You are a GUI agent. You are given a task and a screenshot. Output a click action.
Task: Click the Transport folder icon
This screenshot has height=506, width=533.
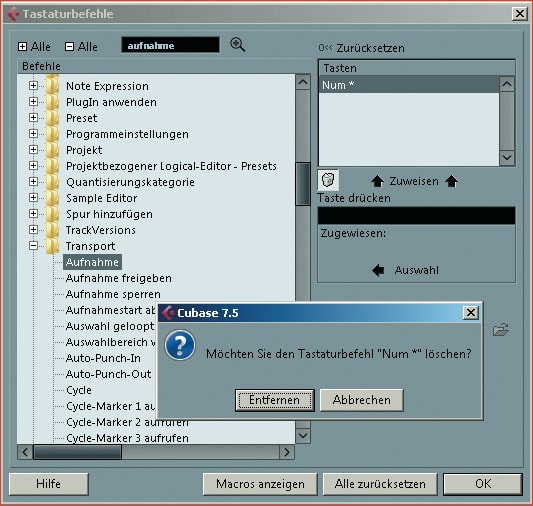[52, 246]
